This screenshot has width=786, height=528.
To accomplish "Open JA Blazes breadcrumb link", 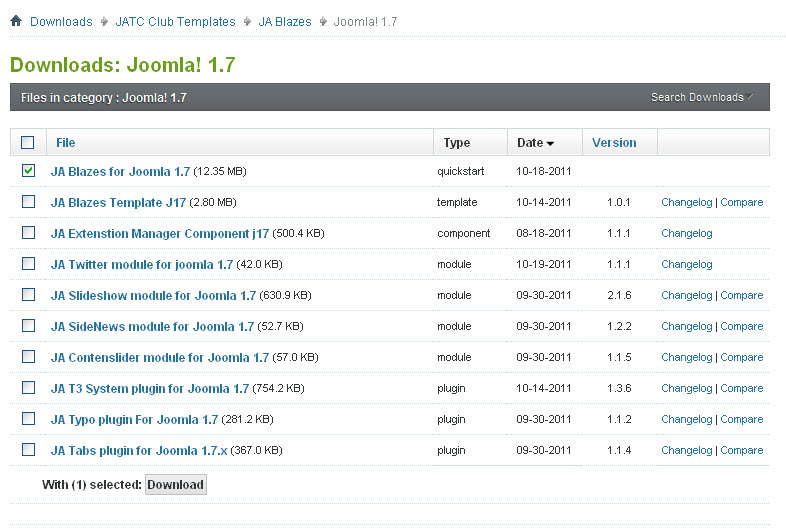I will pyautogui.click(x=285, y=22).
